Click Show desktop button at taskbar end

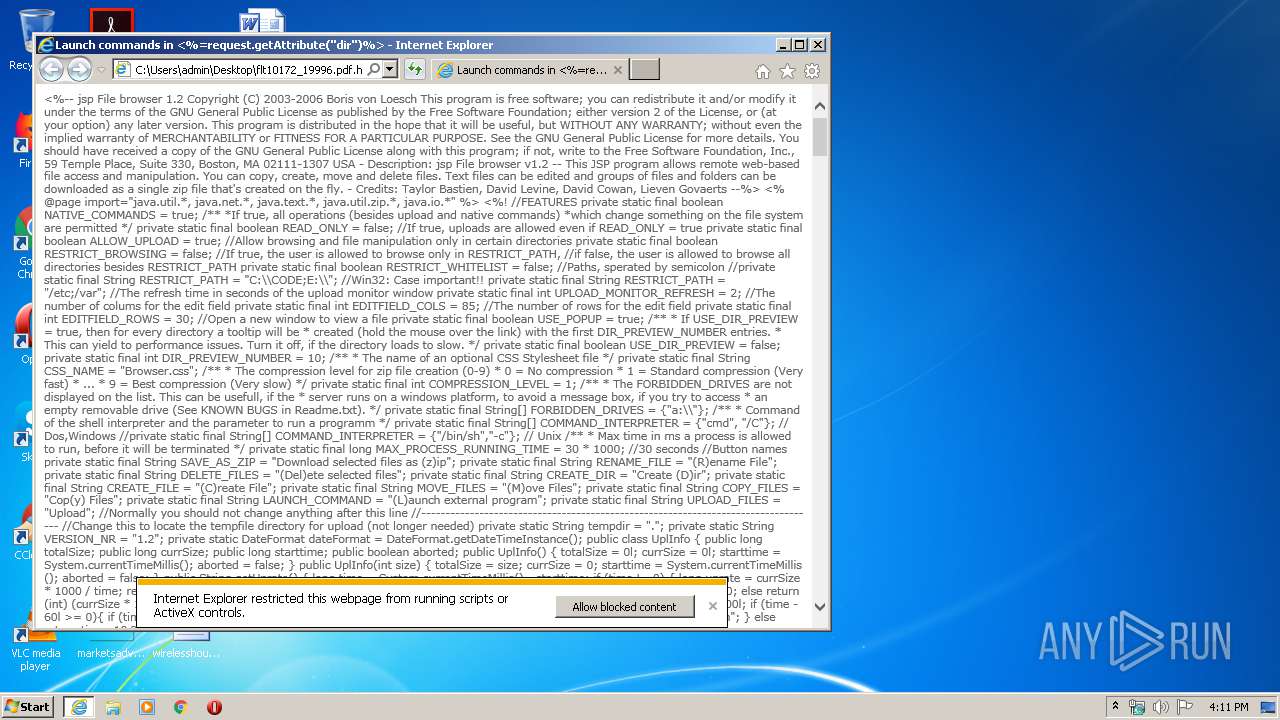click(x=1270, y=707)
